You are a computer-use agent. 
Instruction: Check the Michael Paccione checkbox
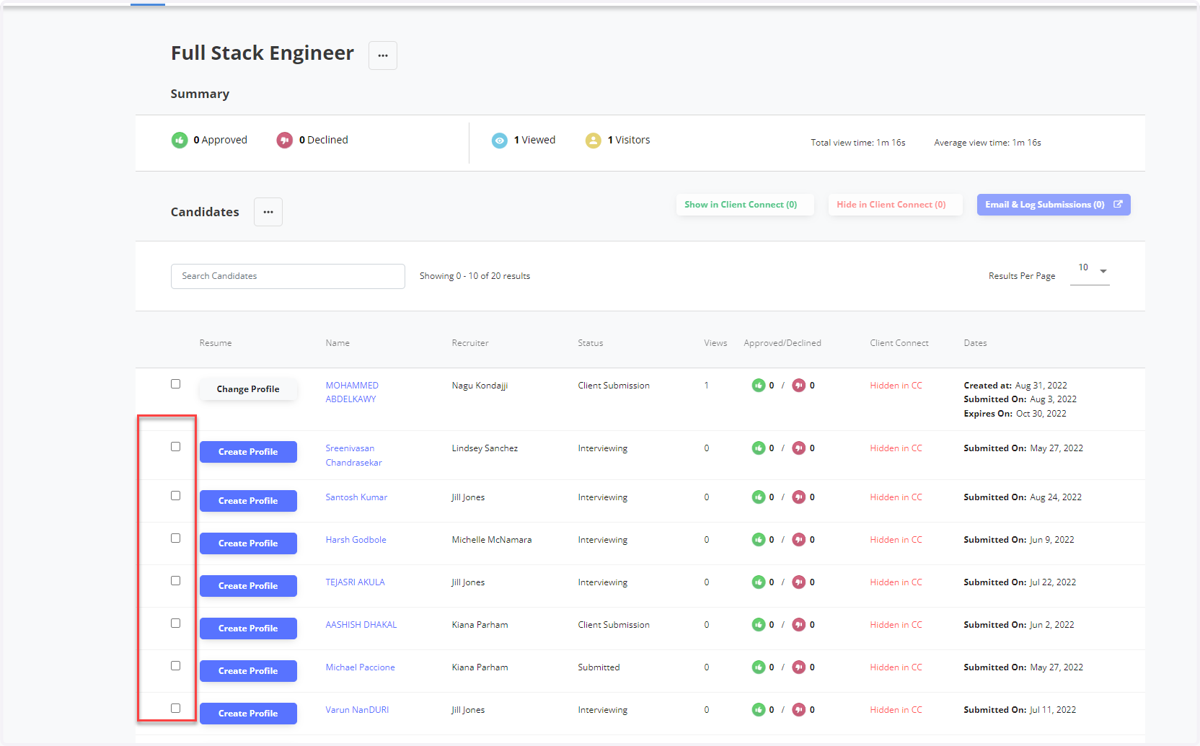click(x=176, y=666)
